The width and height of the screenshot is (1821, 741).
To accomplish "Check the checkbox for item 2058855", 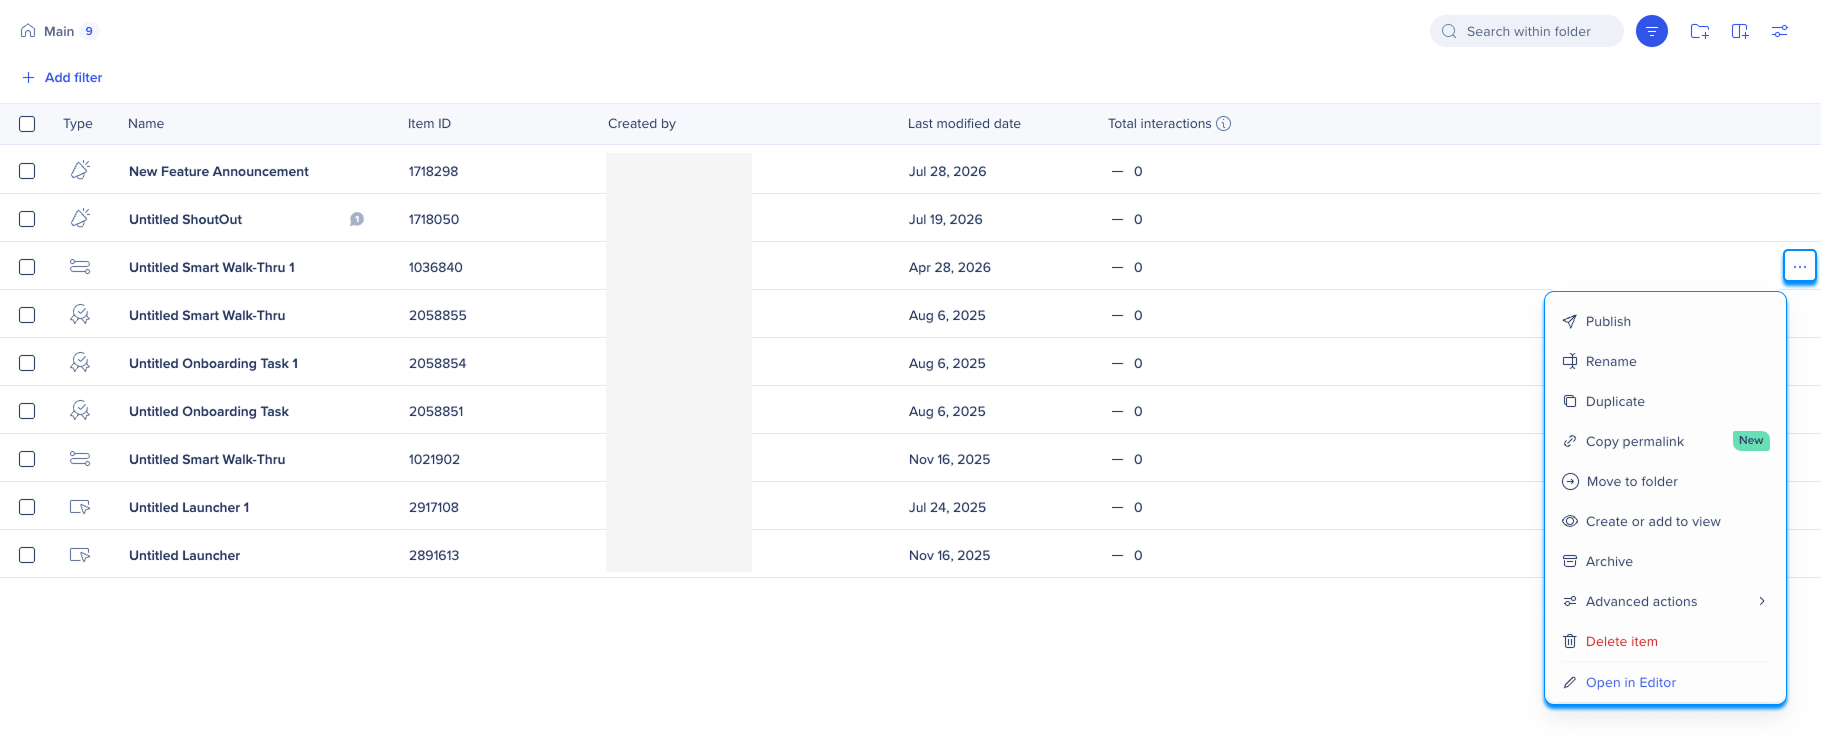I will (x=27, y=315).
